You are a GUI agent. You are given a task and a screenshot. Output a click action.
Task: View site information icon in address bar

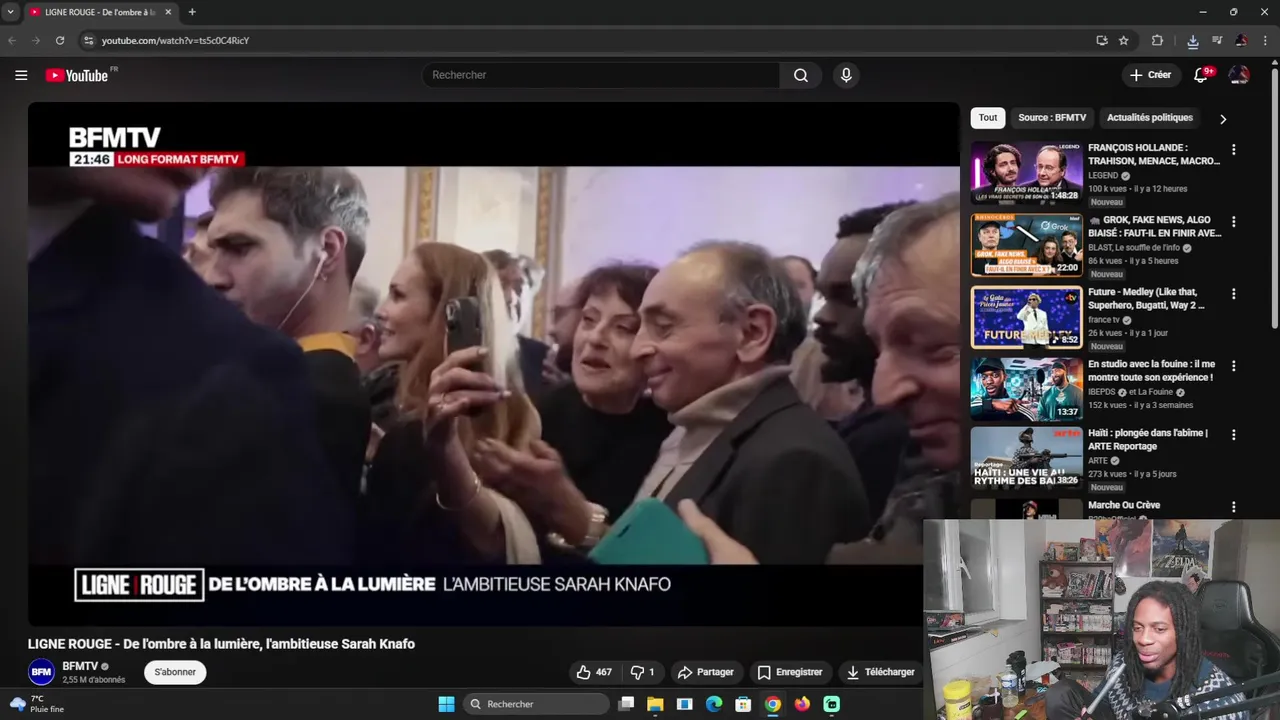[88, 40]
